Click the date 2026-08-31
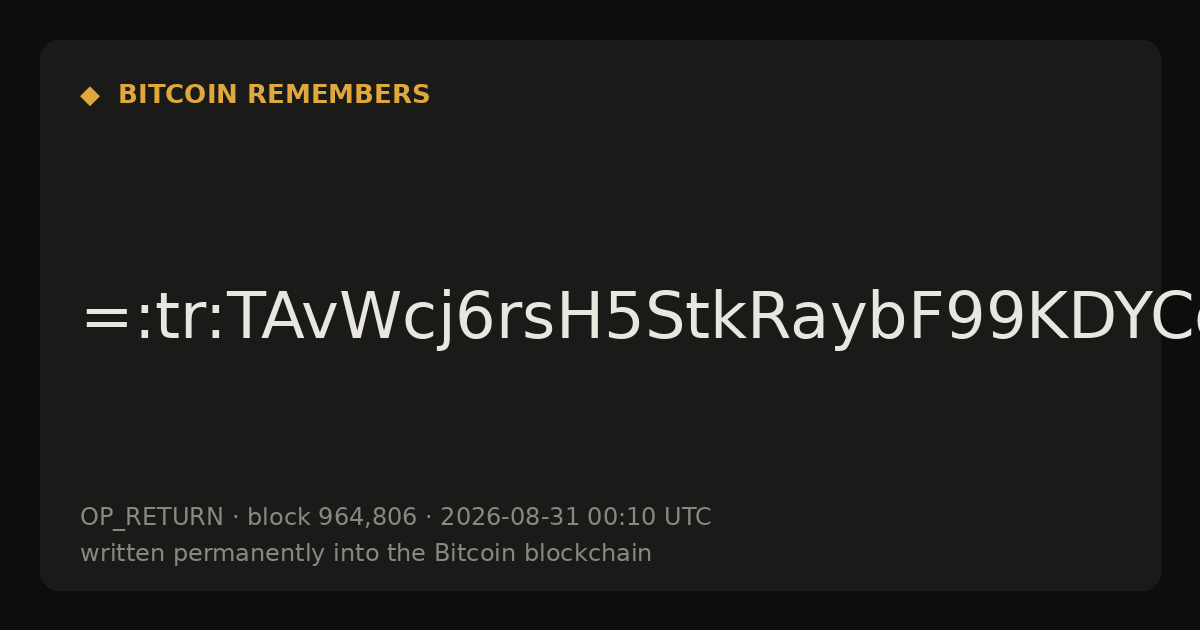 coord(510,517)
